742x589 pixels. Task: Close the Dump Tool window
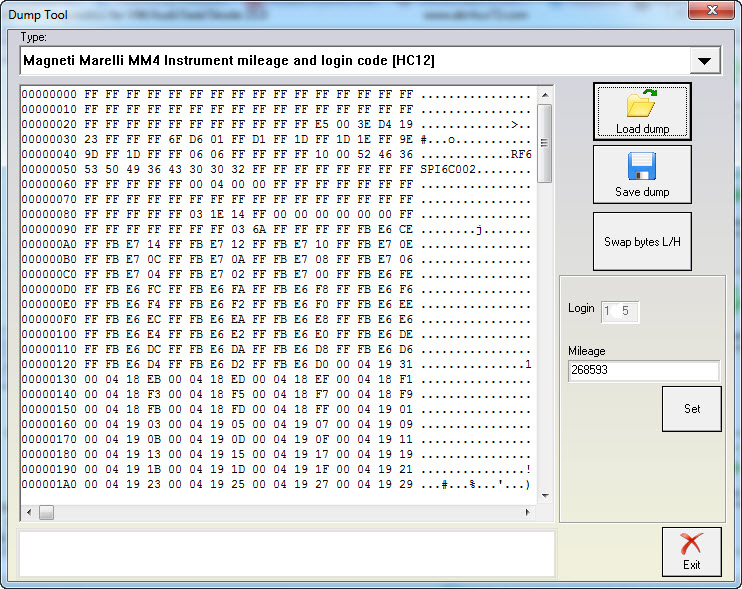pyautogui.click(x=711, y=10)
